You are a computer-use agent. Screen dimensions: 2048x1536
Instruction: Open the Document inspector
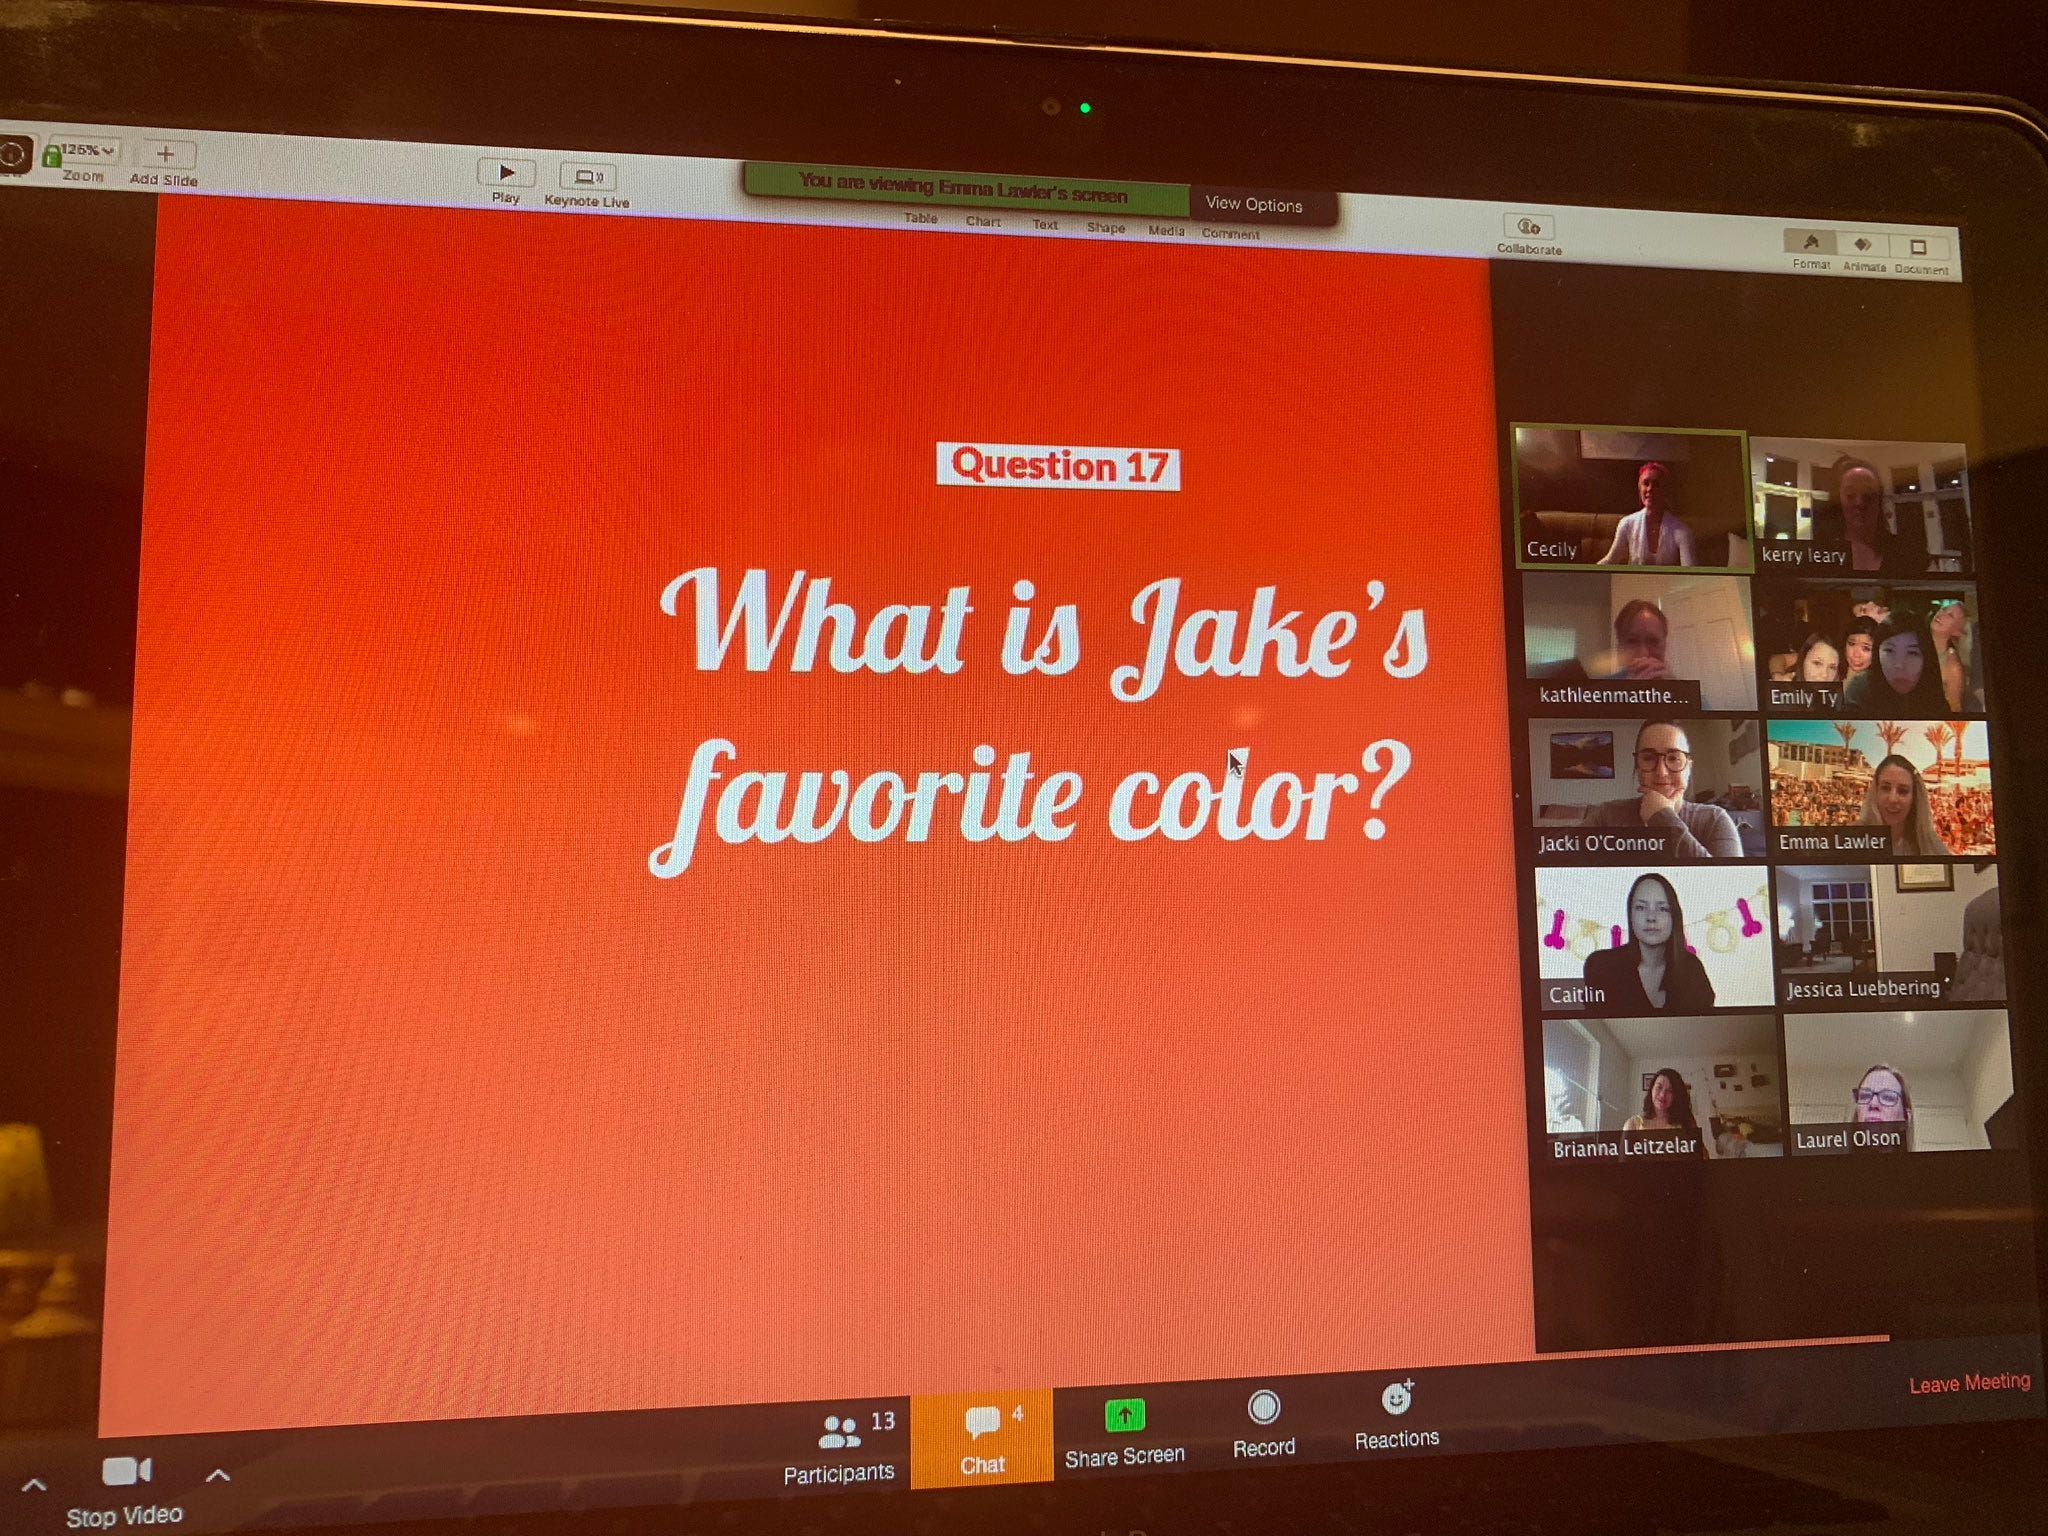(1919, 246)
